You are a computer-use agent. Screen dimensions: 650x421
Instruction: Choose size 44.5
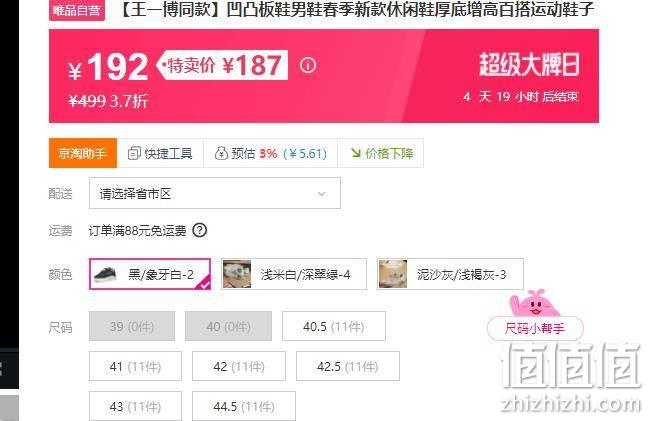click(x=244, y=406)
